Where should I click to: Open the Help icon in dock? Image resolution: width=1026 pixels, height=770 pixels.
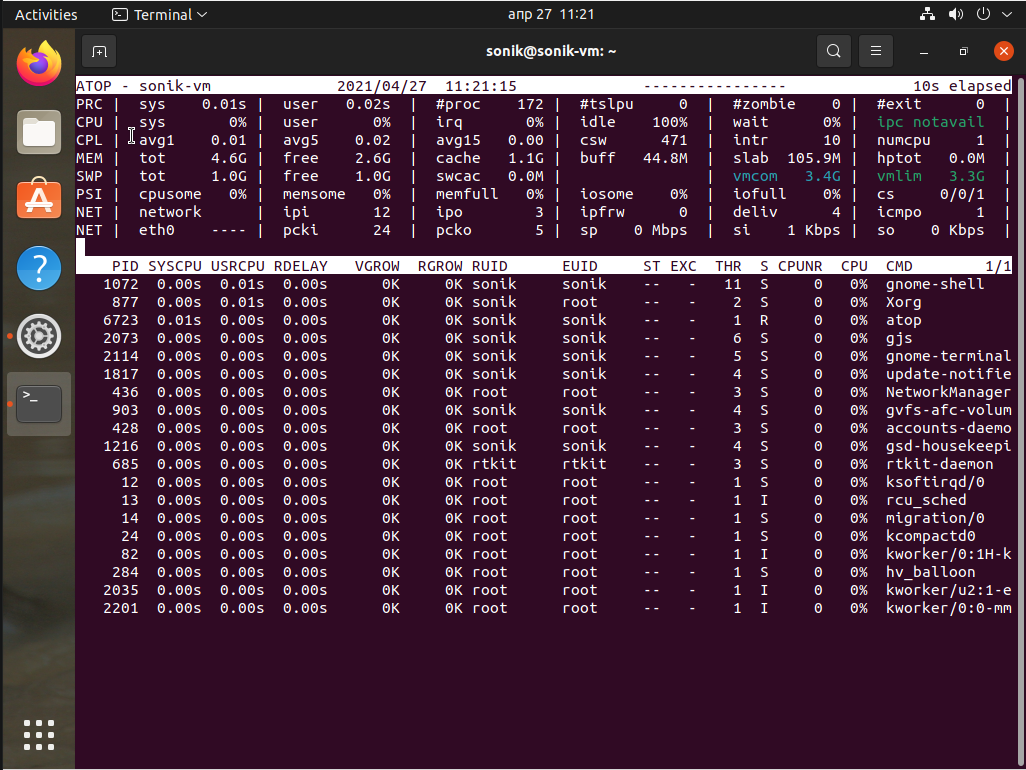point(39,268)
